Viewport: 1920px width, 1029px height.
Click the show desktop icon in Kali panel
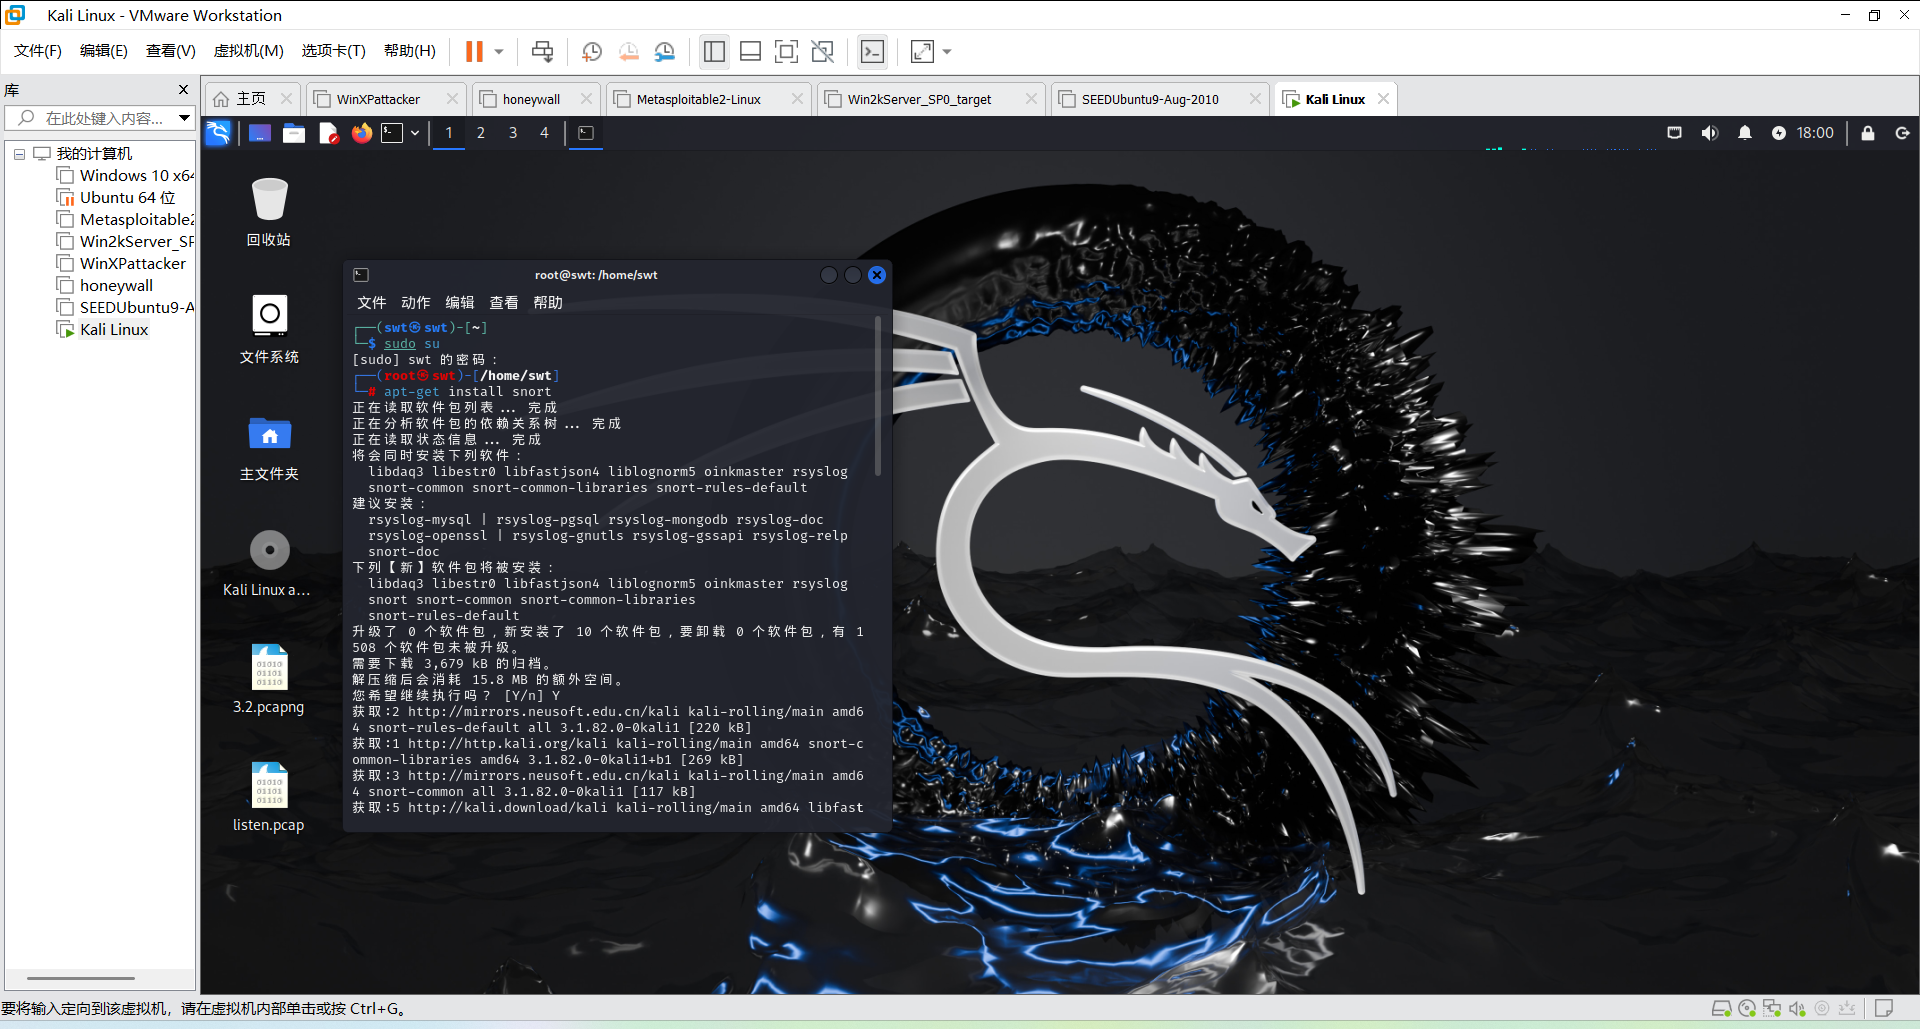[x=260, y=133]
